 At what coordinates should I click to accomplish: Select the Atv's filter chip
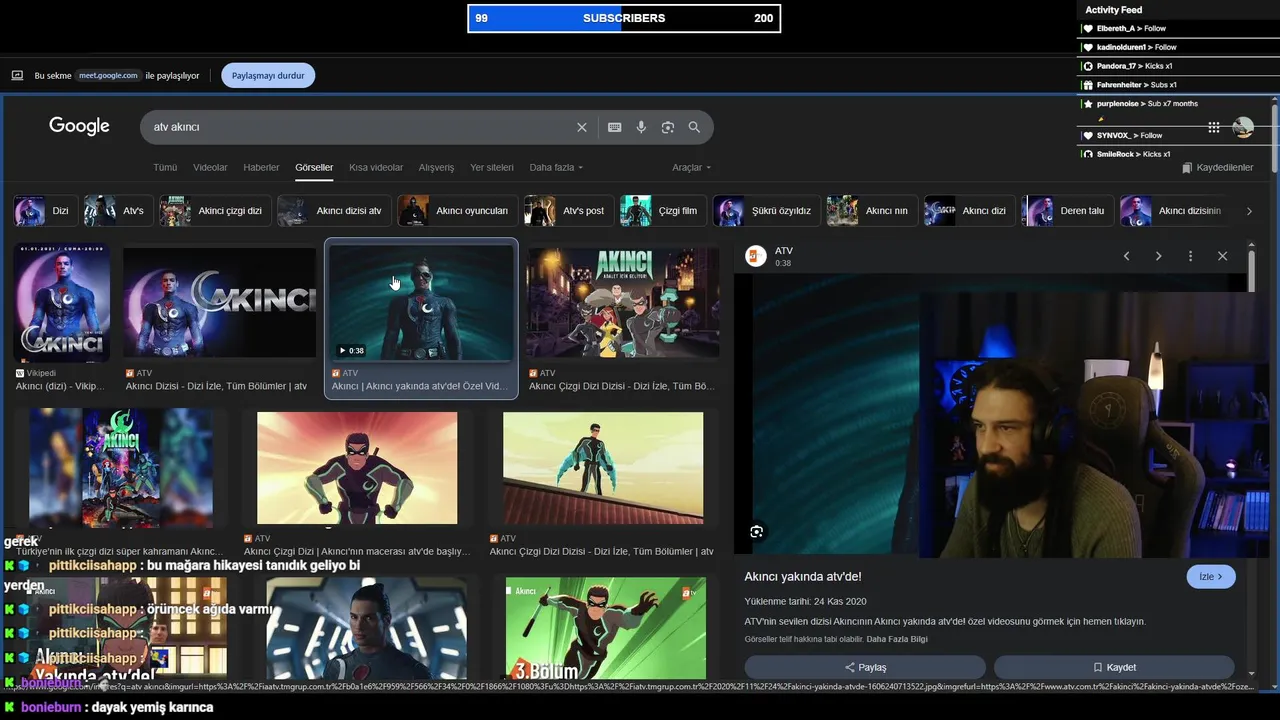point(118,211)
